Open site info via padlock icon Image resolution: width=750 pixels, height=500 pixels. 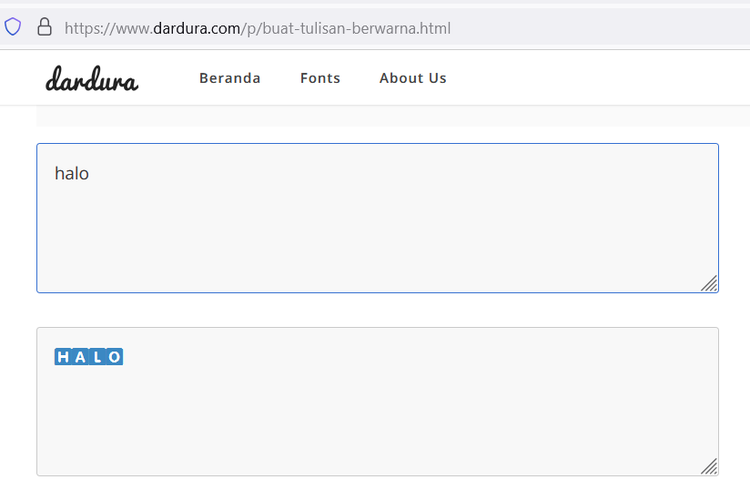pos(44,27)
